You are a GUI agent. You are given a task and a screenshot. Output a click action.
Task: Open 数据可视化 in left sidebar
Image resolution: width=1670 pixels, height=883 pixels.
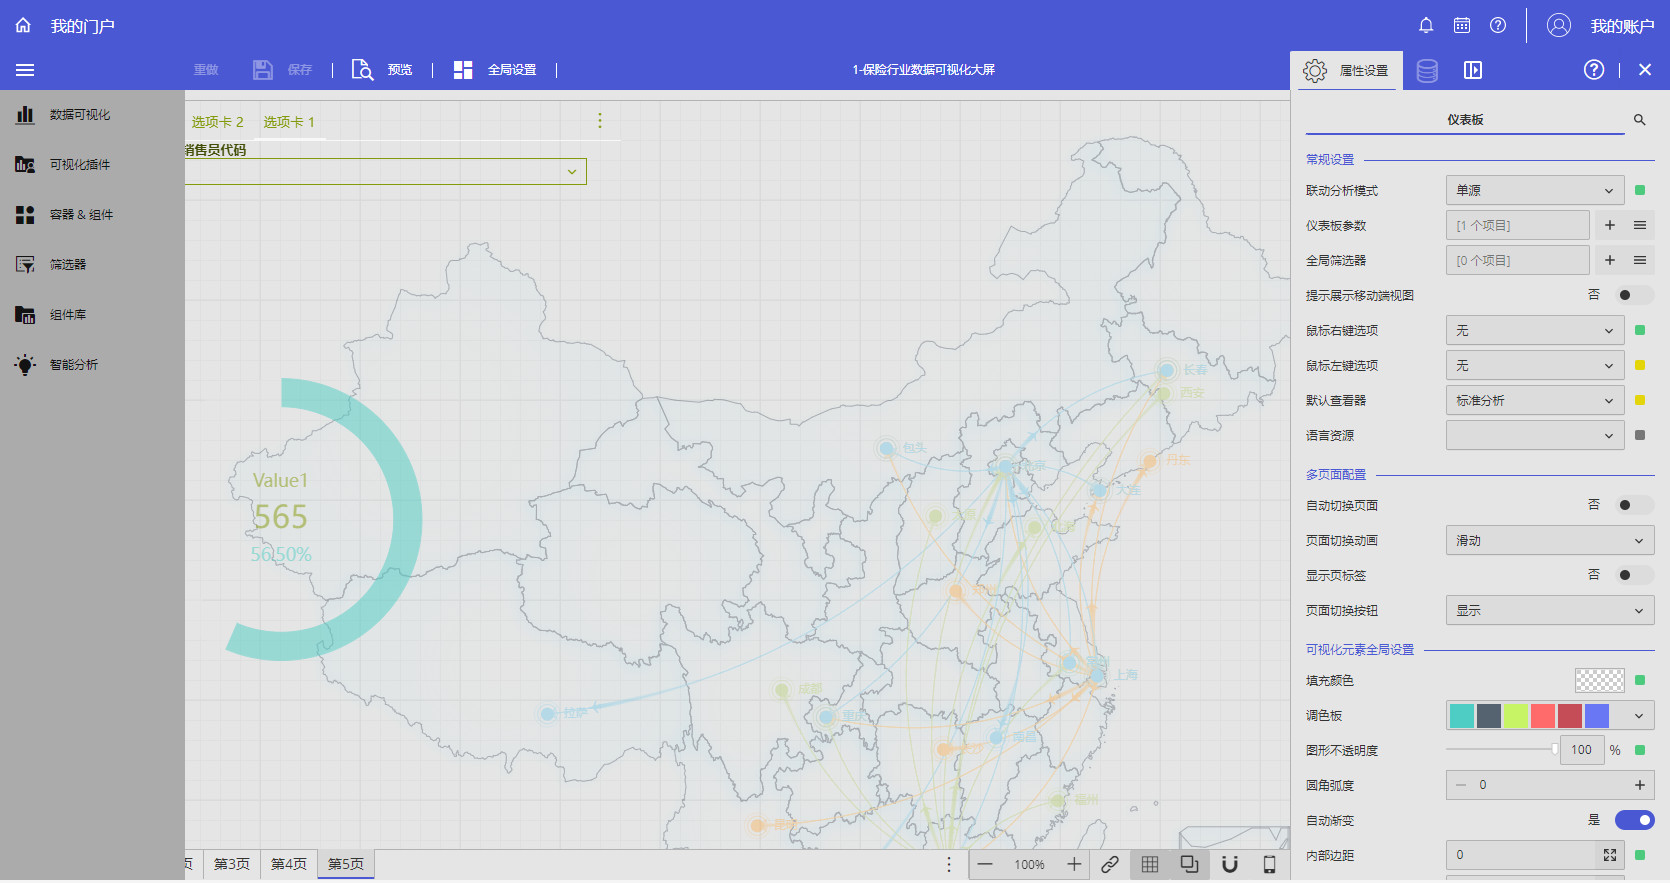pyautogui.click(x=80, y=115)
